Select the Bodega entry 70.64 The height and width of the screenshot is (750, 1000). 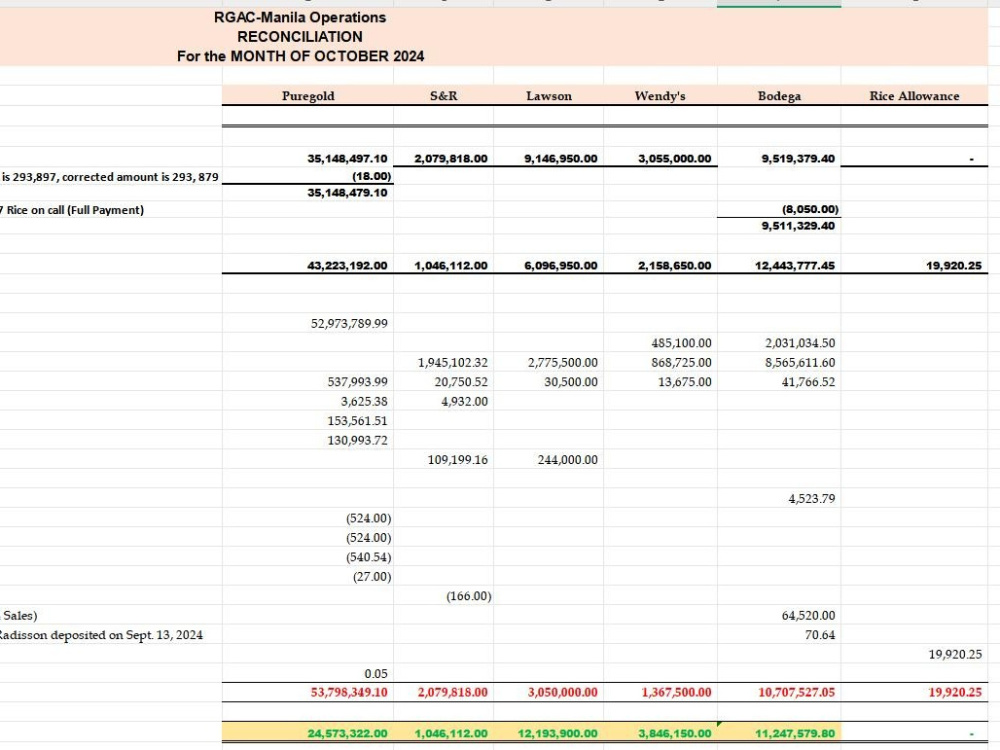tap(820, 635)
